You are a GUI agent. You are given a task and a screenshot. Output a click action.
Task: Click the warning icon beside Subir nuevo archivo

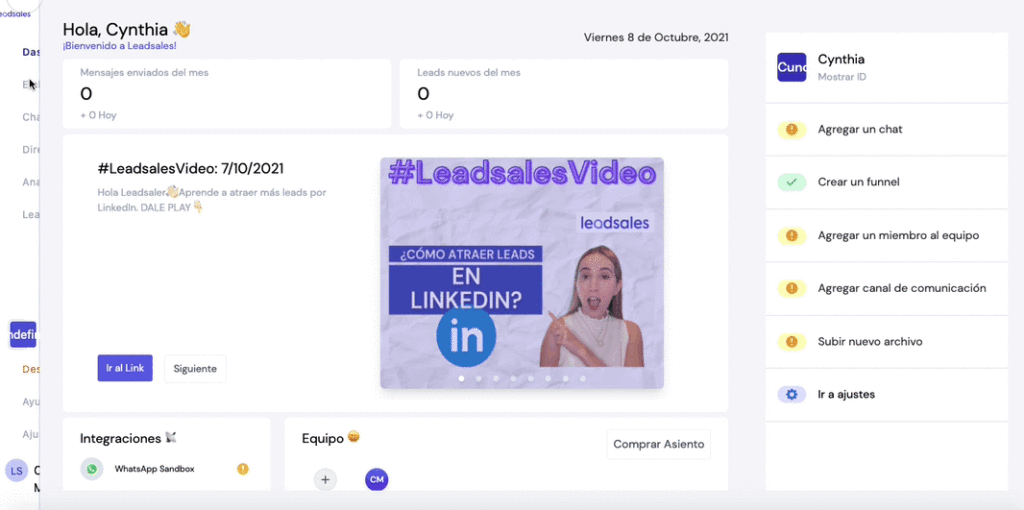tap(792, 342)
